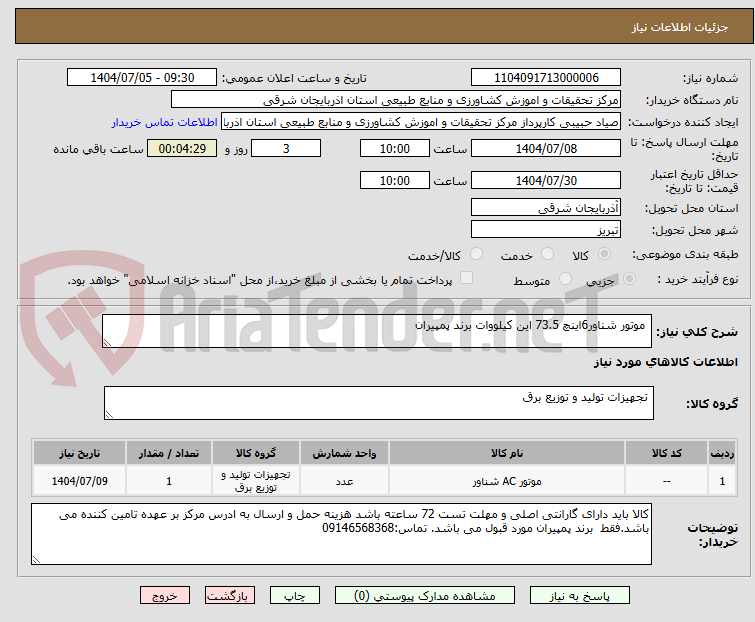755x622 pixels.
Task: Select the خدمت radio button
Action: tap(547, 254)
